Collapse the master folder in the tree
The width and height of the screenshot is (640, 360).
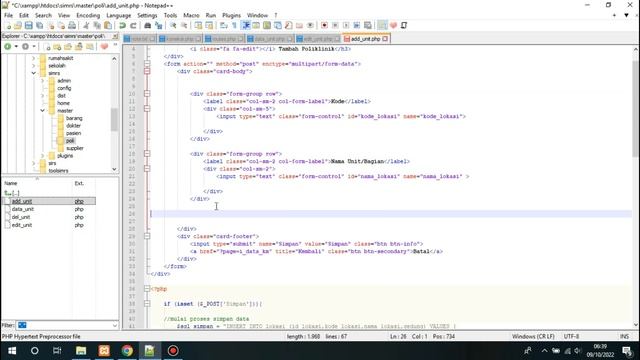[42, 111]
